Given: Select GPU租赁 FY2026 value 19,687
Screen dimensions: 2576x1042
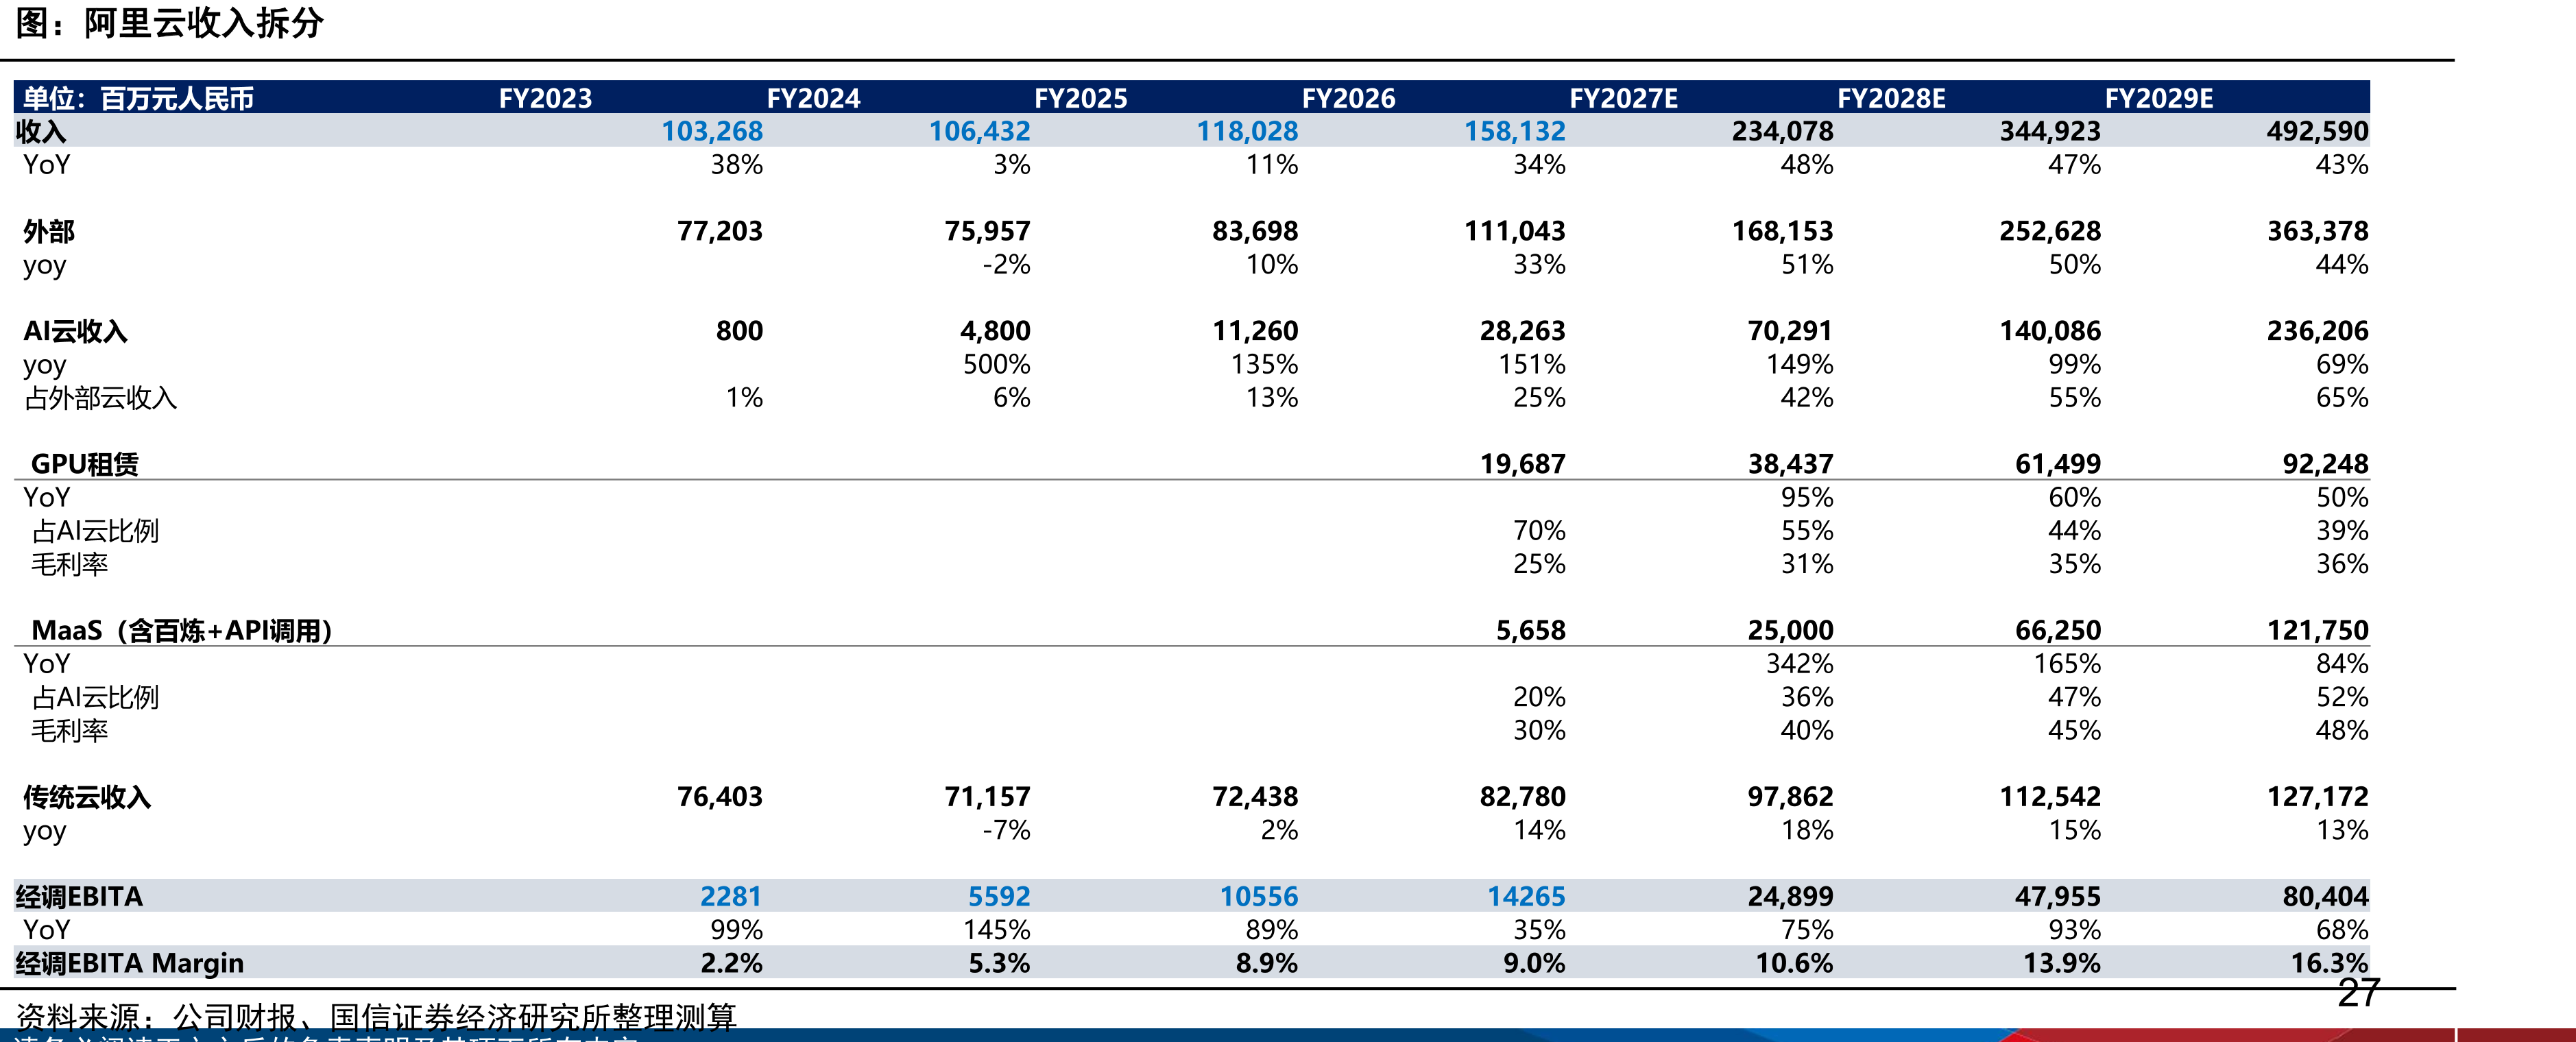Looking at the screenshot, I should point(1522,464).
